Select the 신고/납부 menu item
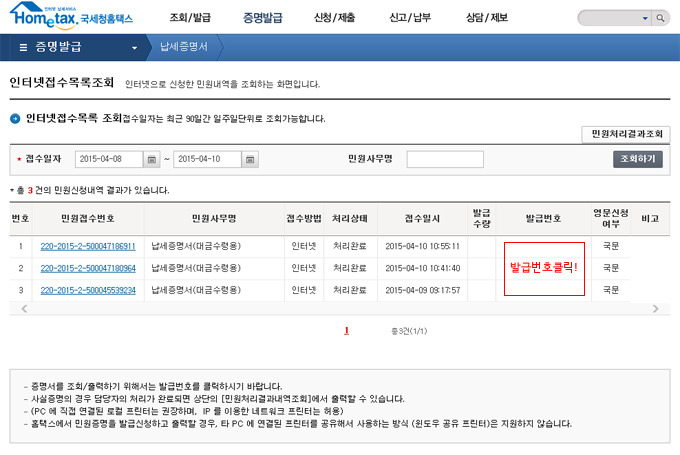The height and width of the screenshot is (455, 680). tap(410, 18)
